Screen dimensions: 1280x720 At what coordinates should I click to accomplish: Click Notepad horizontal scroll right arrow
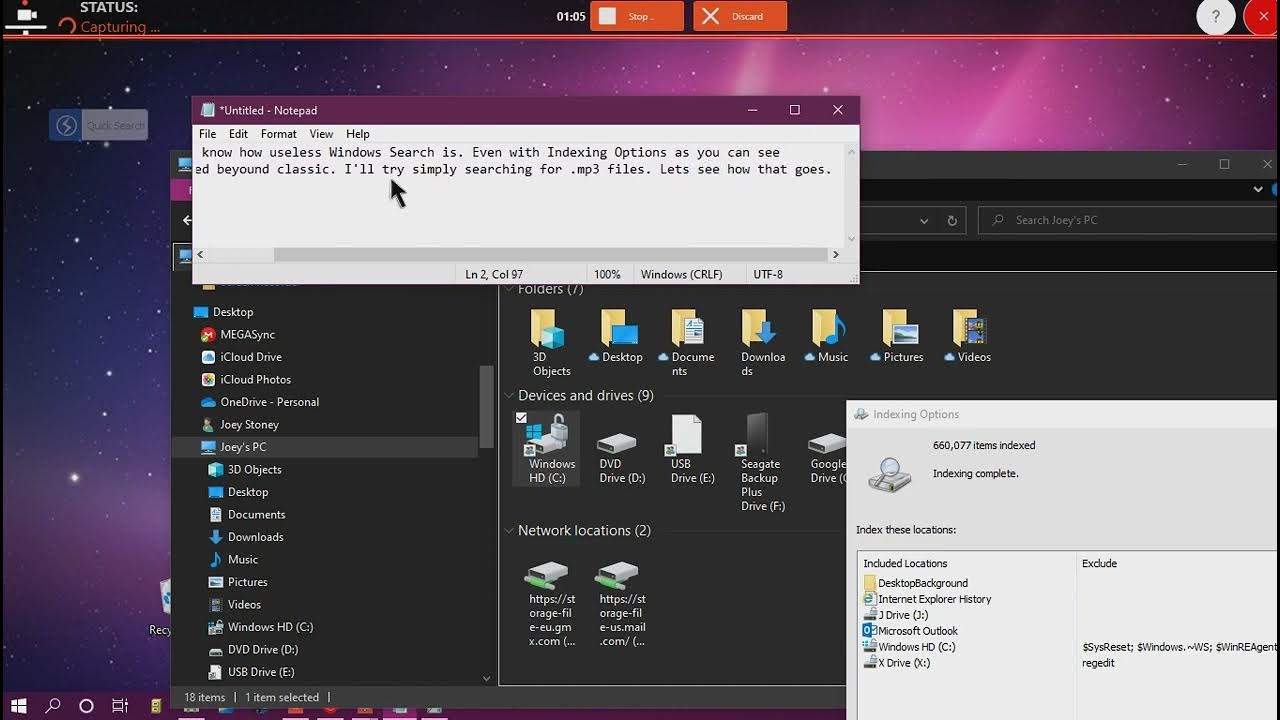coord(836,255)
